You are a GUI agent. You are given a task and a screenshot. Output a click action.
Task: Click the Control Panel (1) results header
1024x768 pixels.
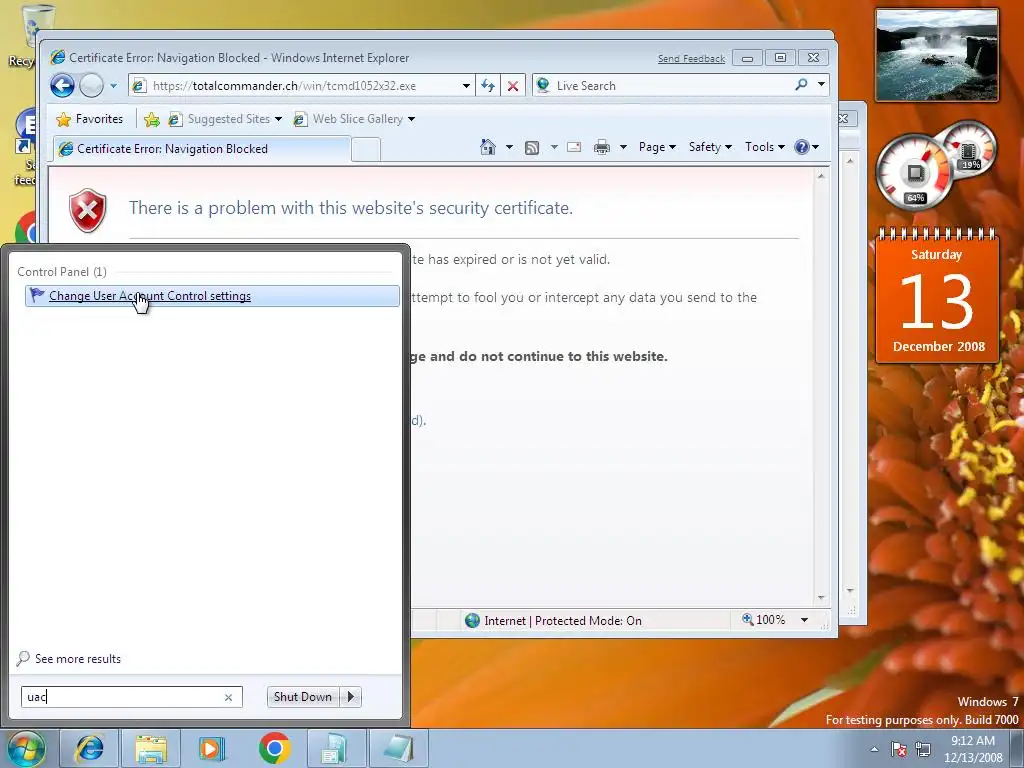[x=61, y=272]
